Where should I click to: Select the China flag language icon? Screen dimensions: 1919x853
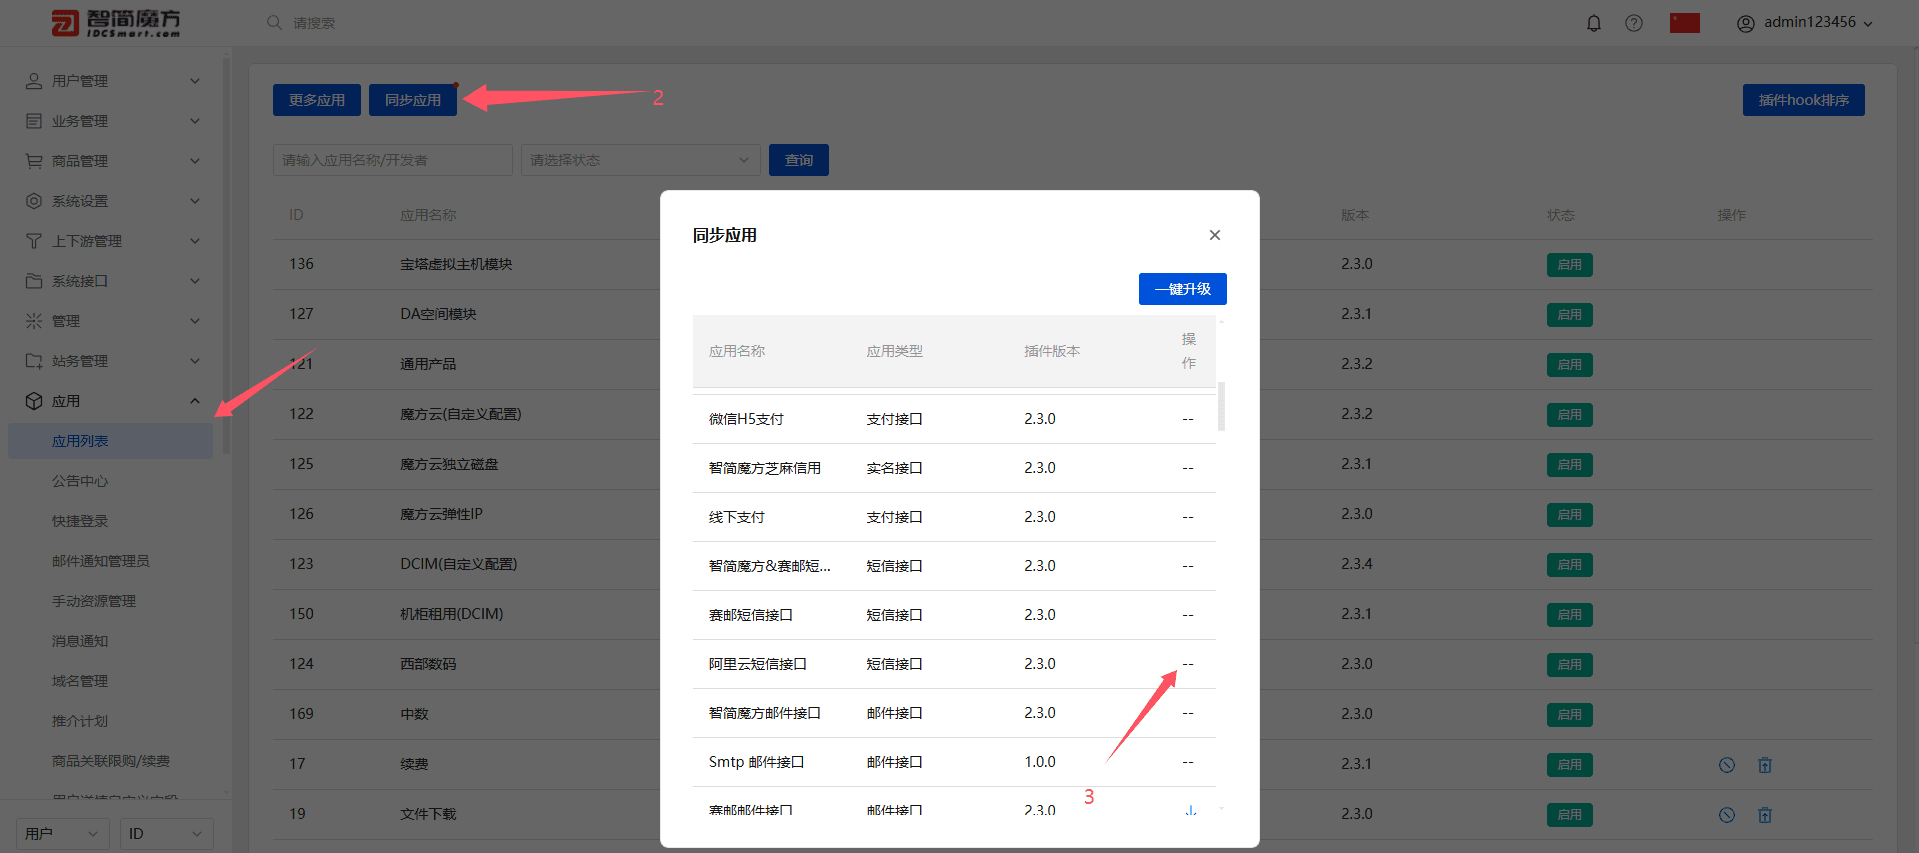point(1685,23)
